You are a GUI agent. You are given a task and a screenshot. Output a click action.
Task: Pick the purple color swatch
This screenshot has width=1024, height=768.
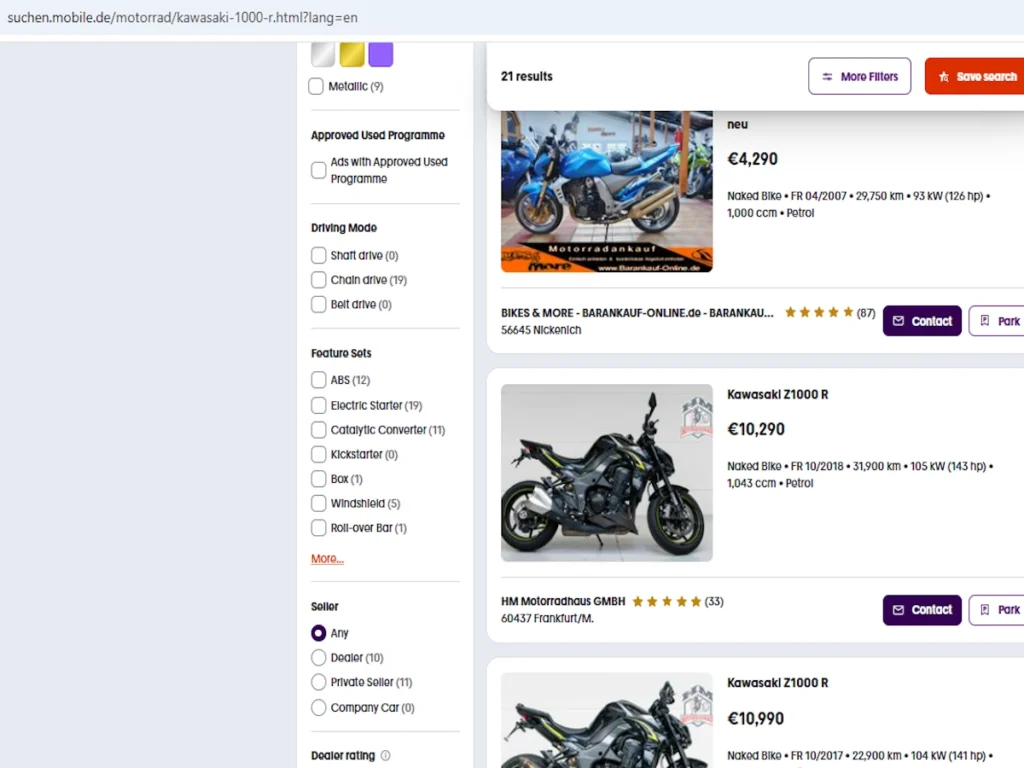point(381,54)
